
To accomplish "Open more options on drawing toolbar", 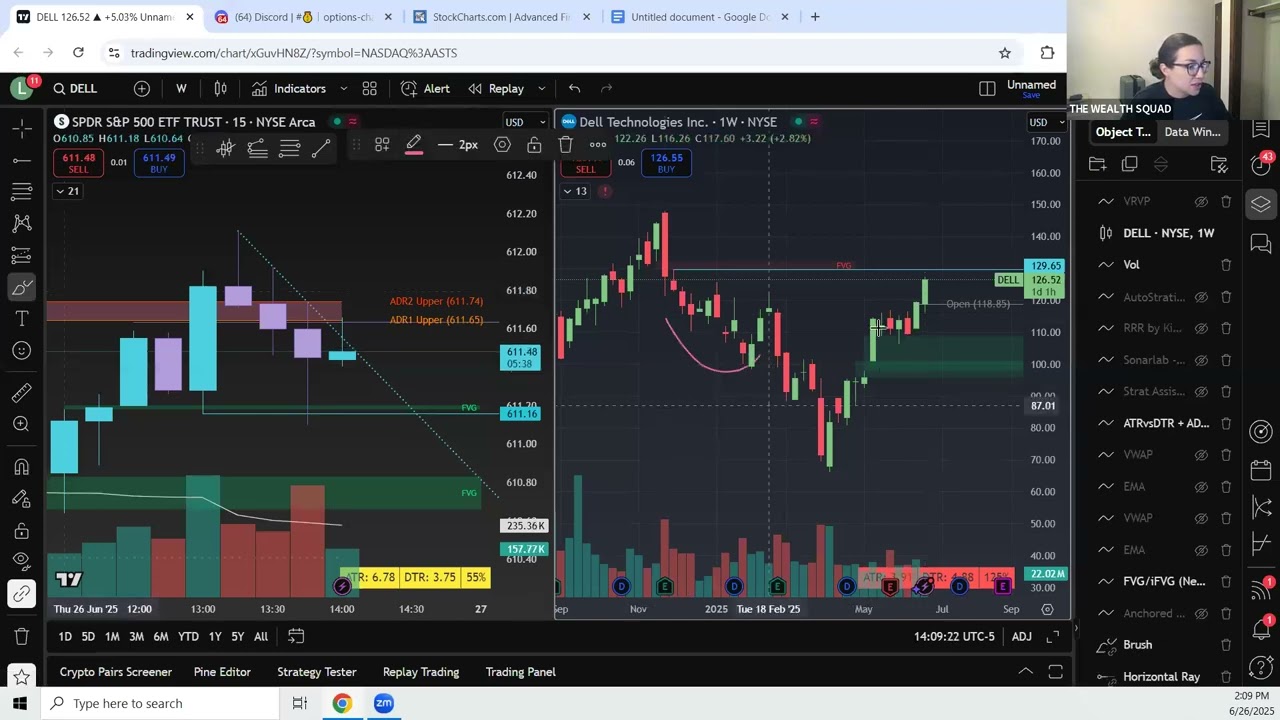I will (x=598, y=146).
